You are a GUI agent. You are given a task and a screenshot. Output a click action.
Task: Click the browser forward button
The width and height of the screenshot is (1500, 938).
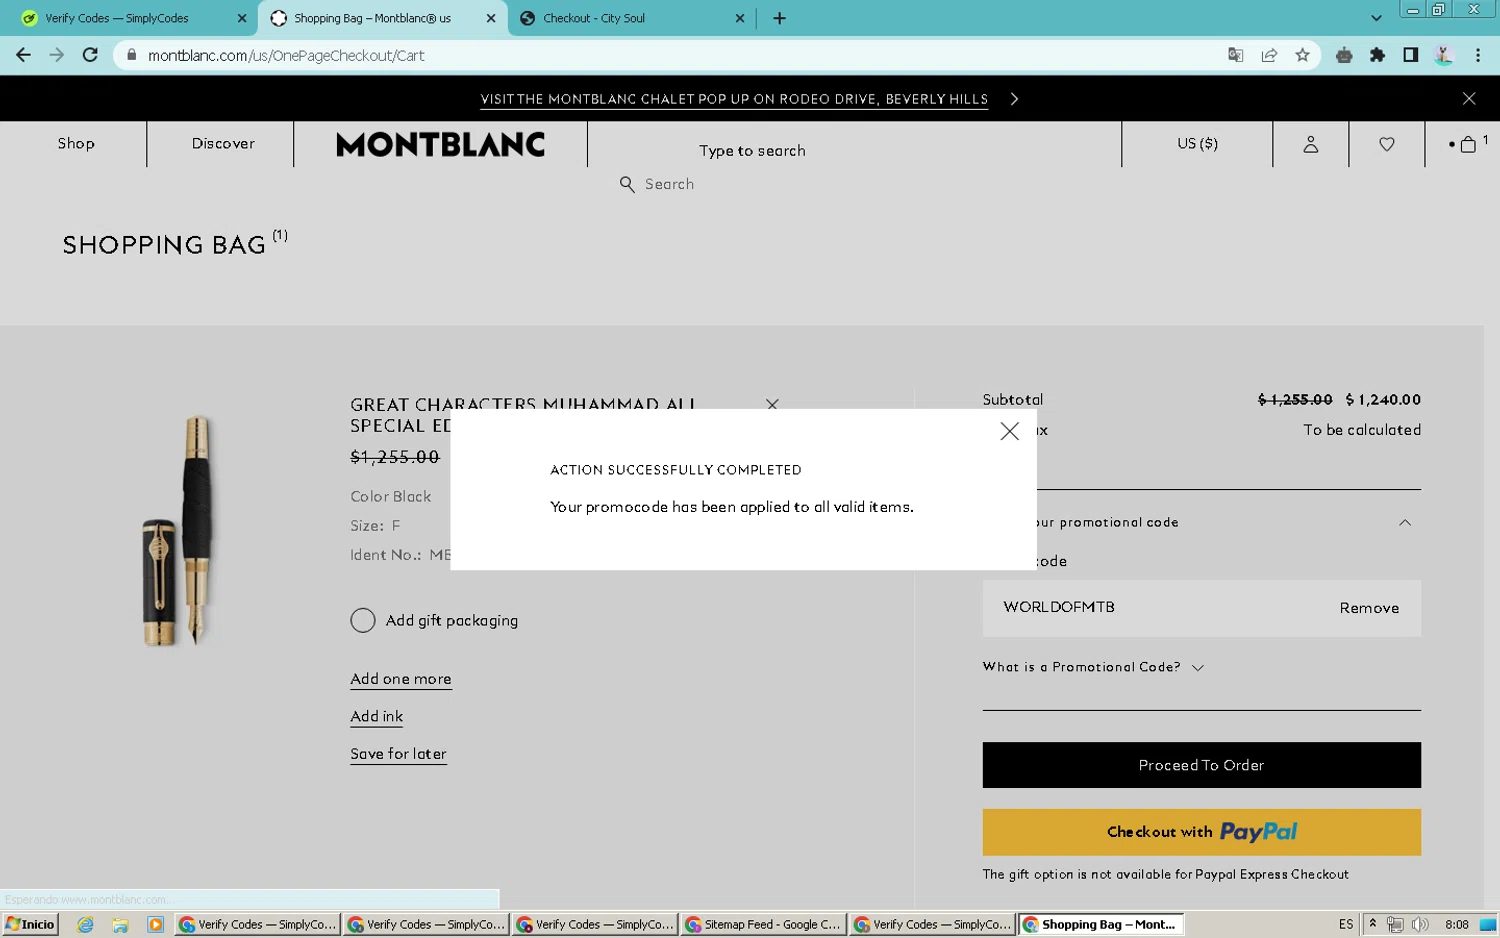57,55
